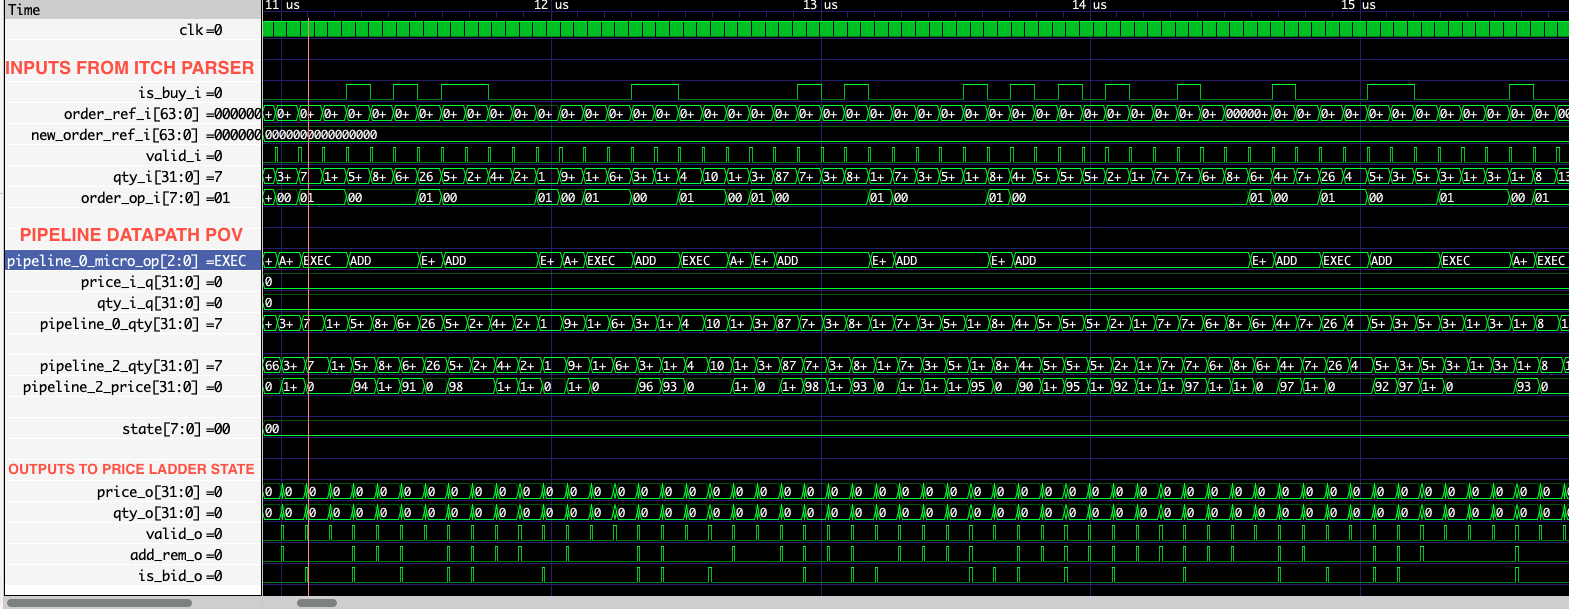Click the price_o[31:0] output signal

147,492
